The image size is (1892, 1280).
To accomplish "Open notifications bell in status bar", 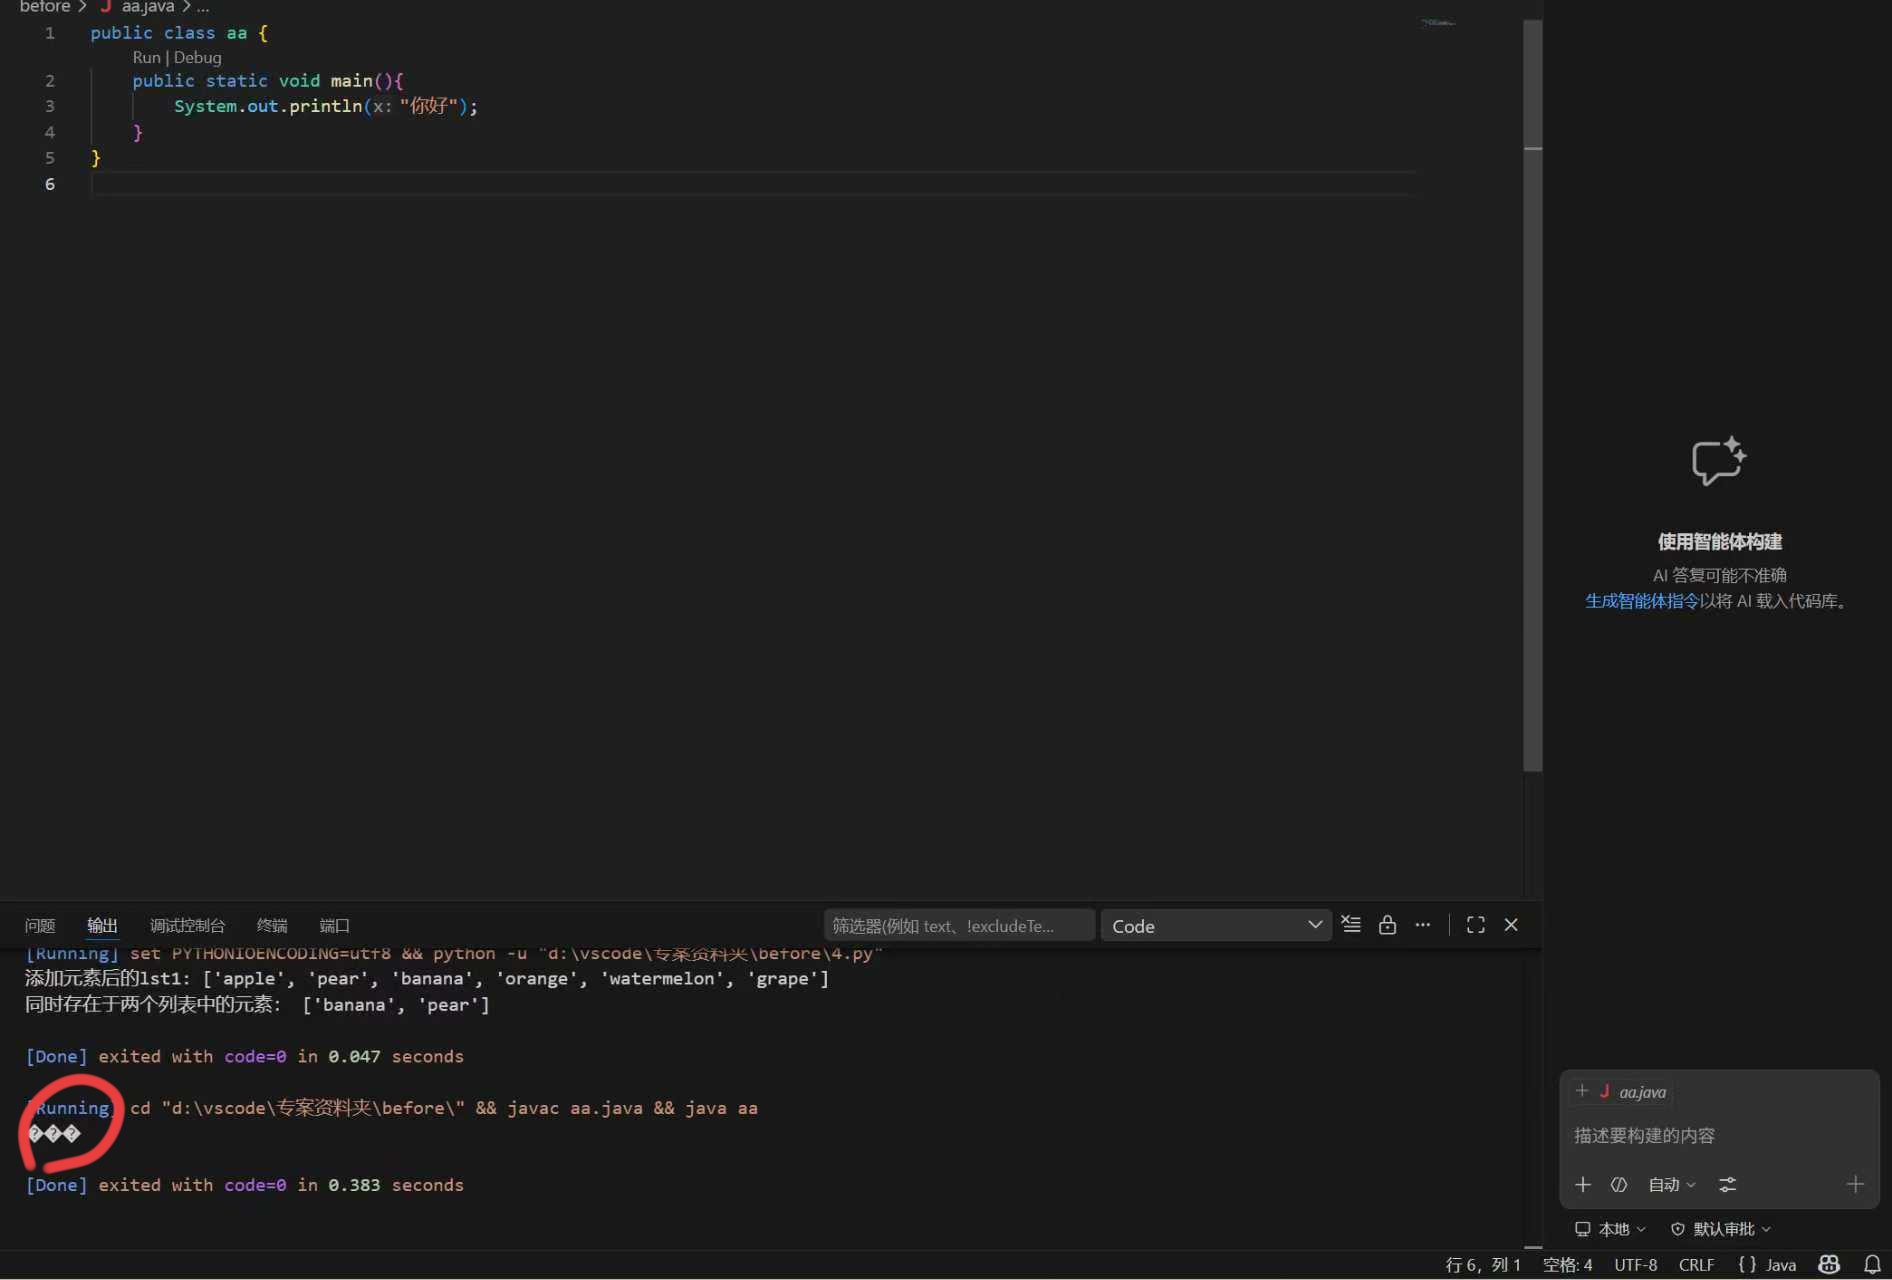I will pyautogui.click(x=1872, y=1265).
